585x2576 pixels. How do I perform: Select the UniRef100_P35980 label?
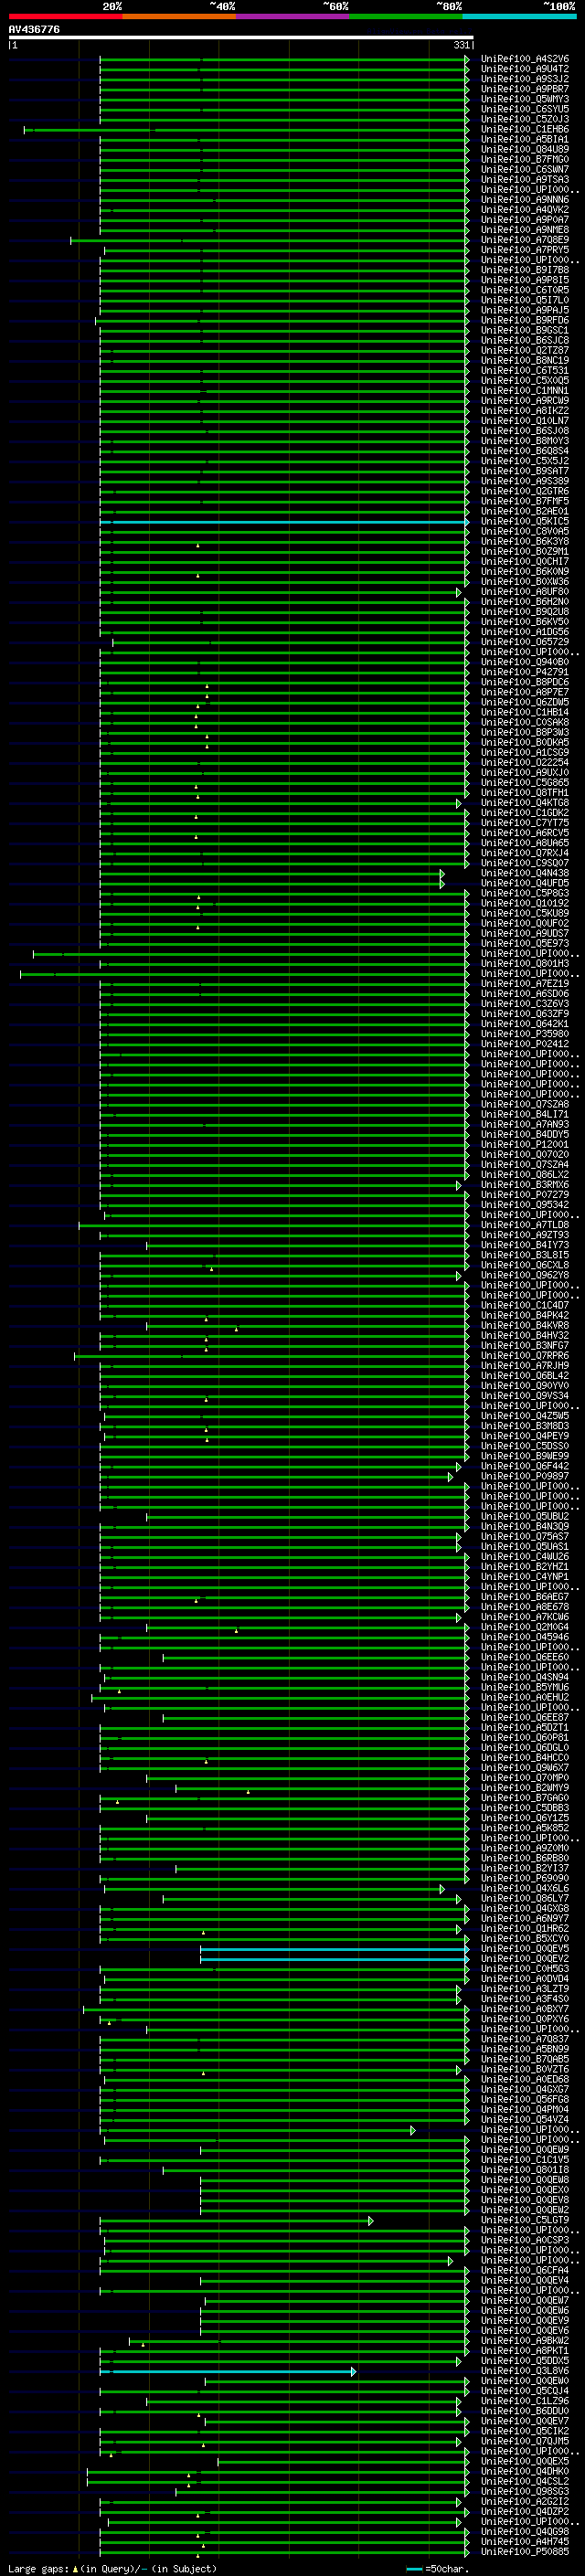[x=524, y=1034]
